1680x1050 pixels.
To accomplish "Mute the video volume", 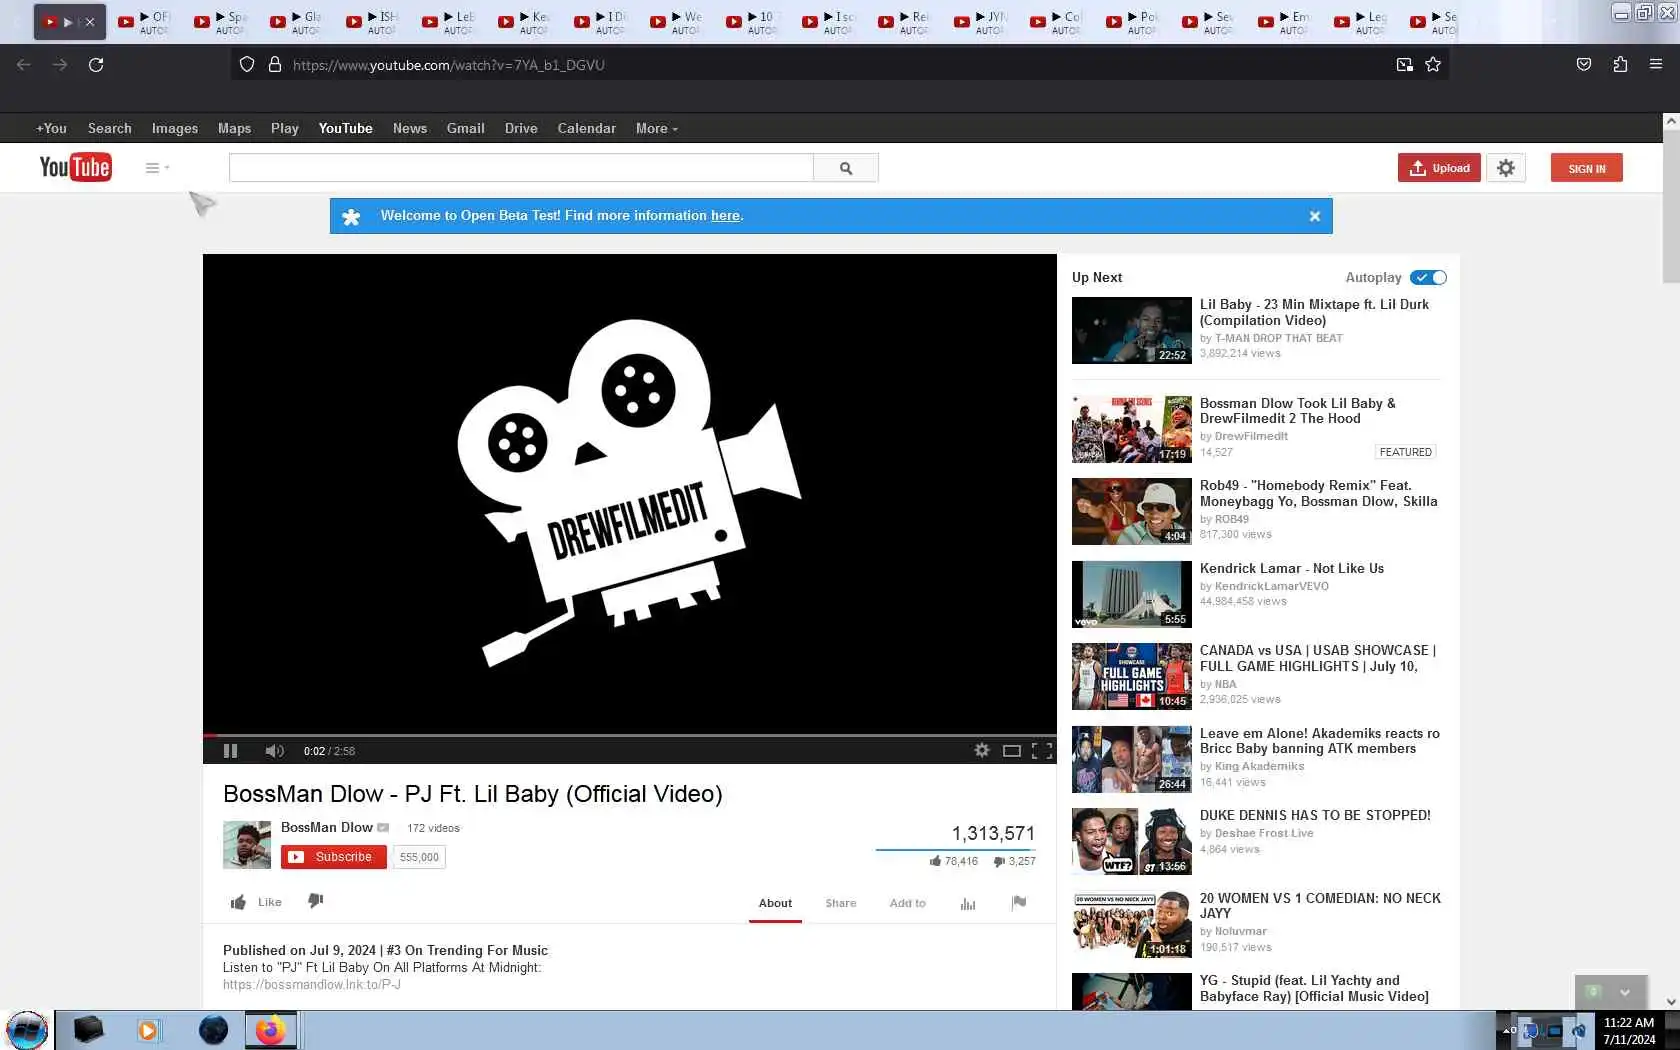I will 275,751.
